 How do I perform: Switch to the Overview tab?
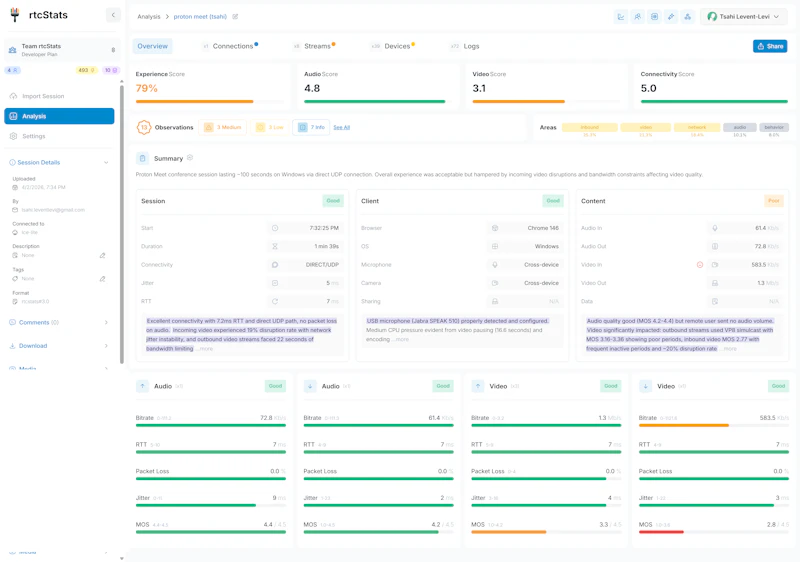click(153, 46)
